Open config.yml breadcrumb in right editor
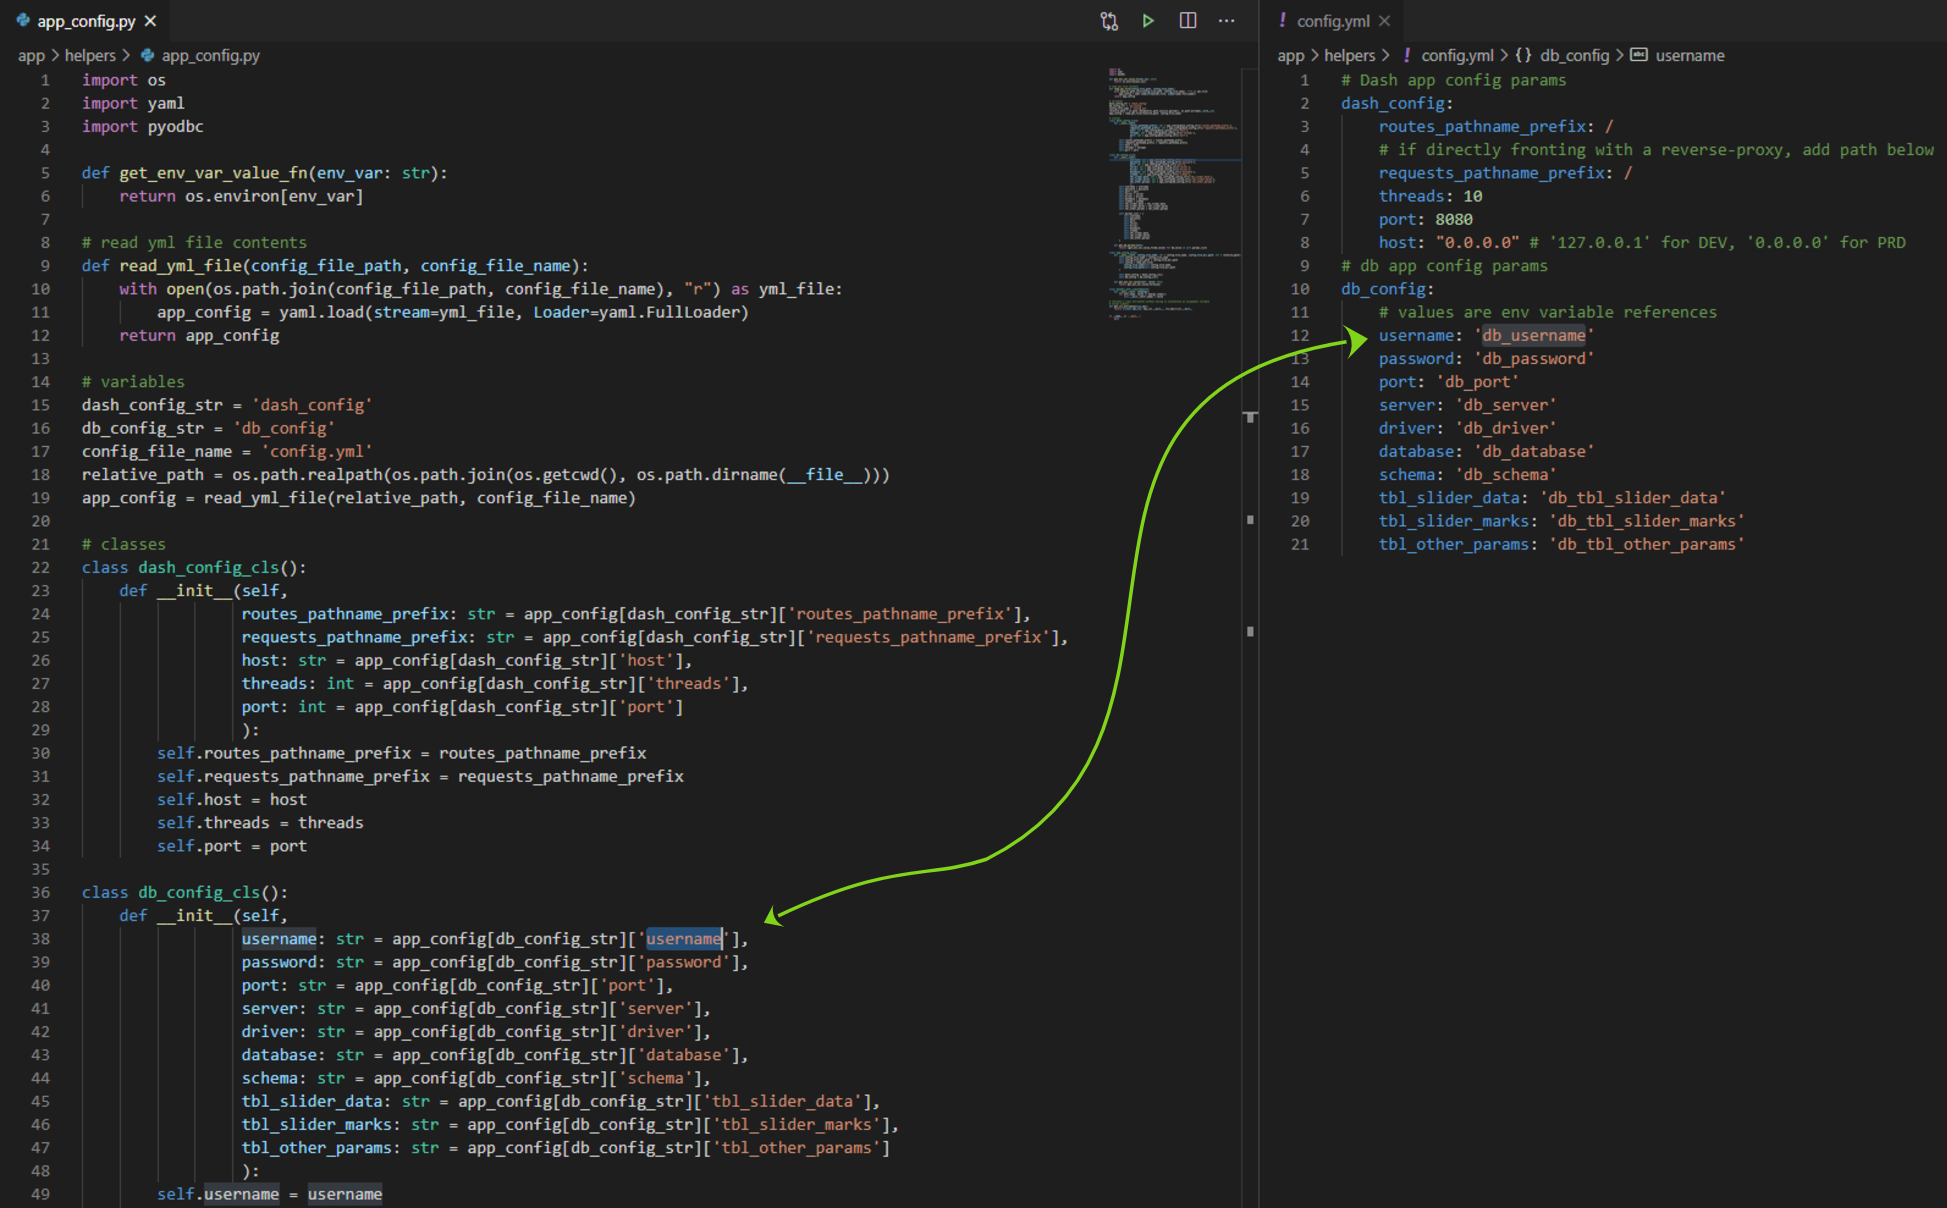The image size is (1947, 1208). click(x=1456, y=56)
